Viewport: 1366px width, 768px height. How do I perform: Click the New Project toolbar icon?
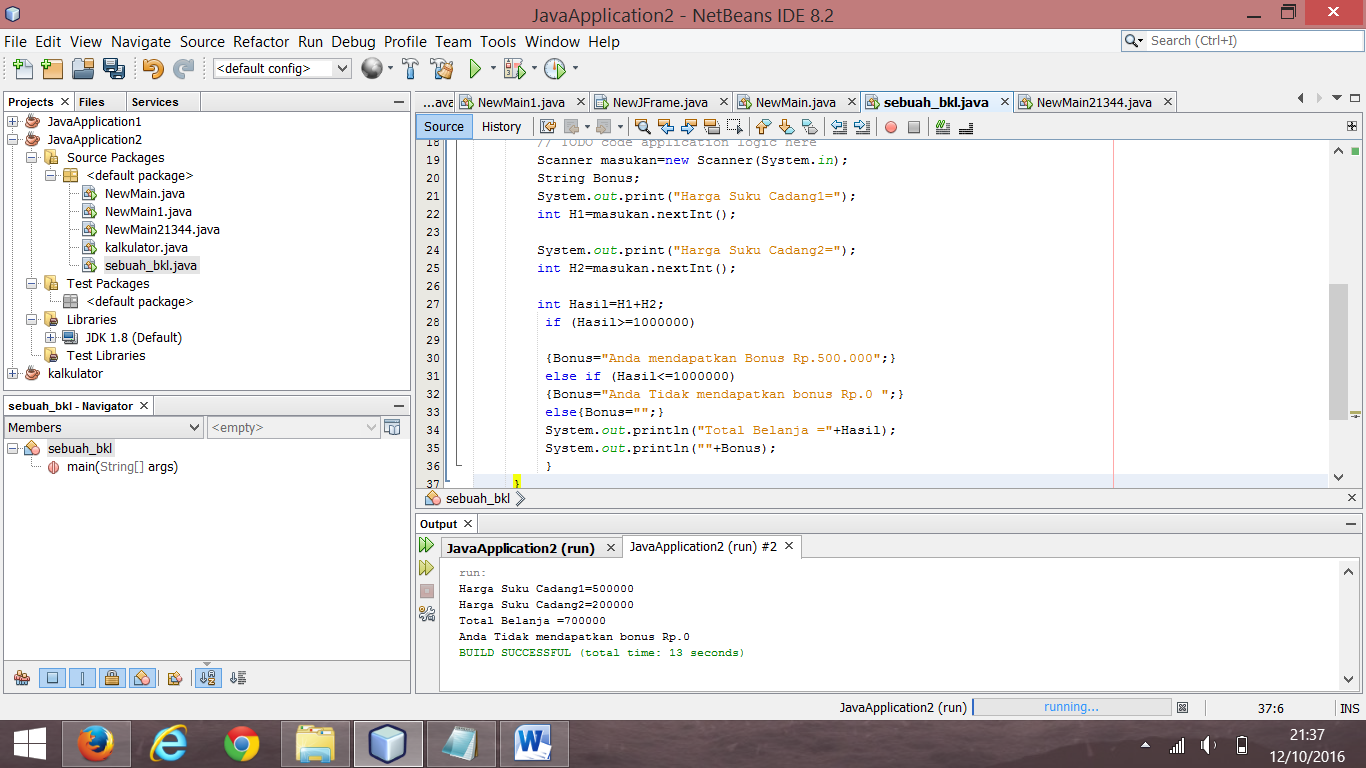tap(52, 69)
